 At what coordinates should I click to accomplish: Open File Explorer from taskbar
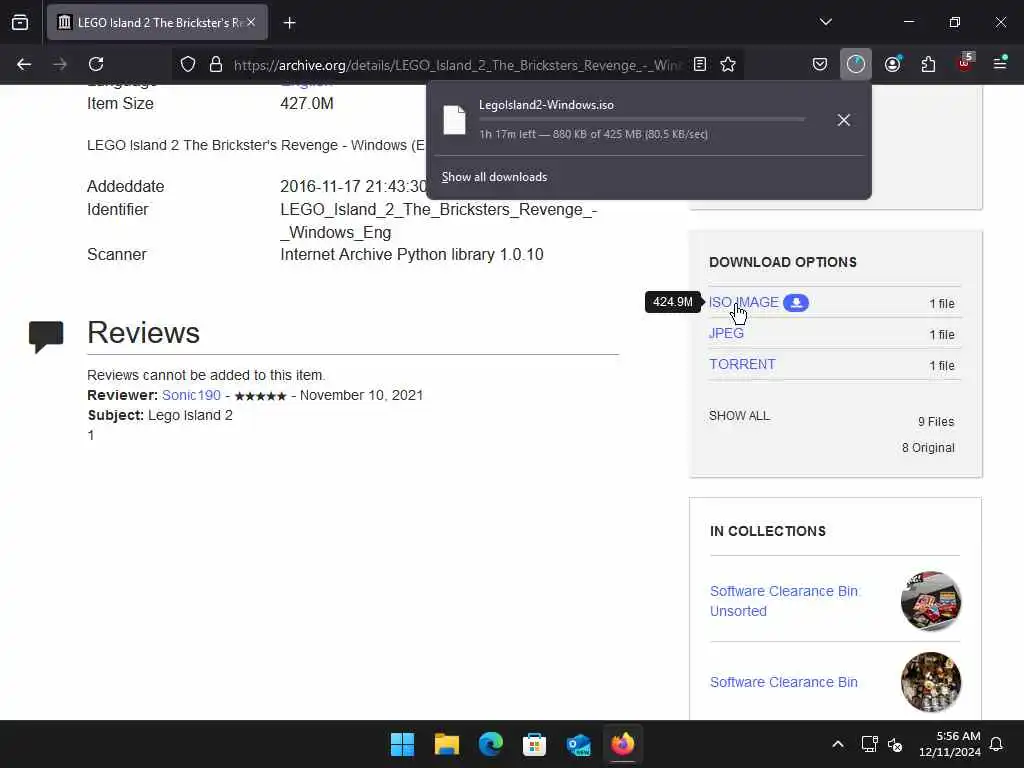point(447,744)
